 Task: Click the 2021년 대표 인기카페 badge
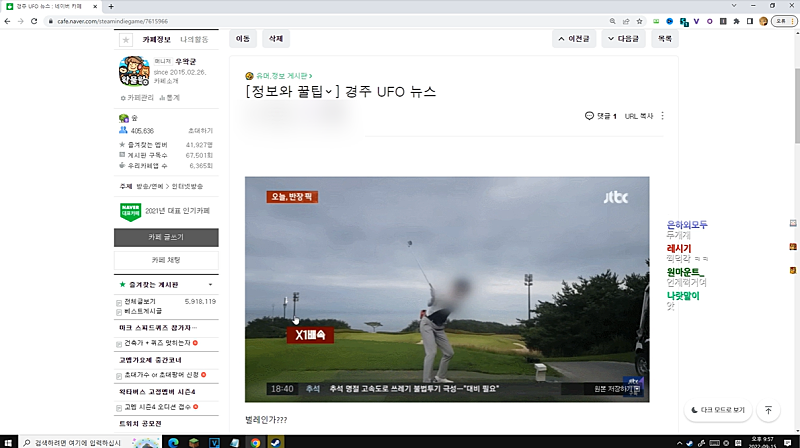(165, 211)
